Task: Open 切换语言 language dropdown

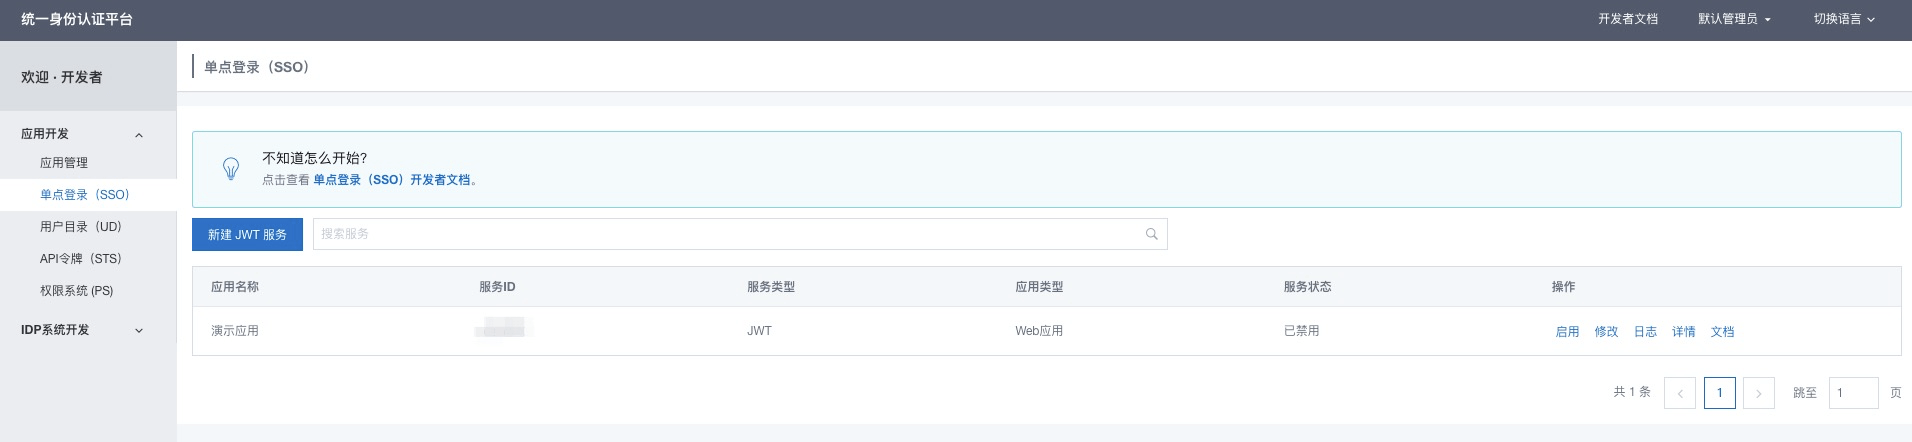Action: tap(1843, 19)
